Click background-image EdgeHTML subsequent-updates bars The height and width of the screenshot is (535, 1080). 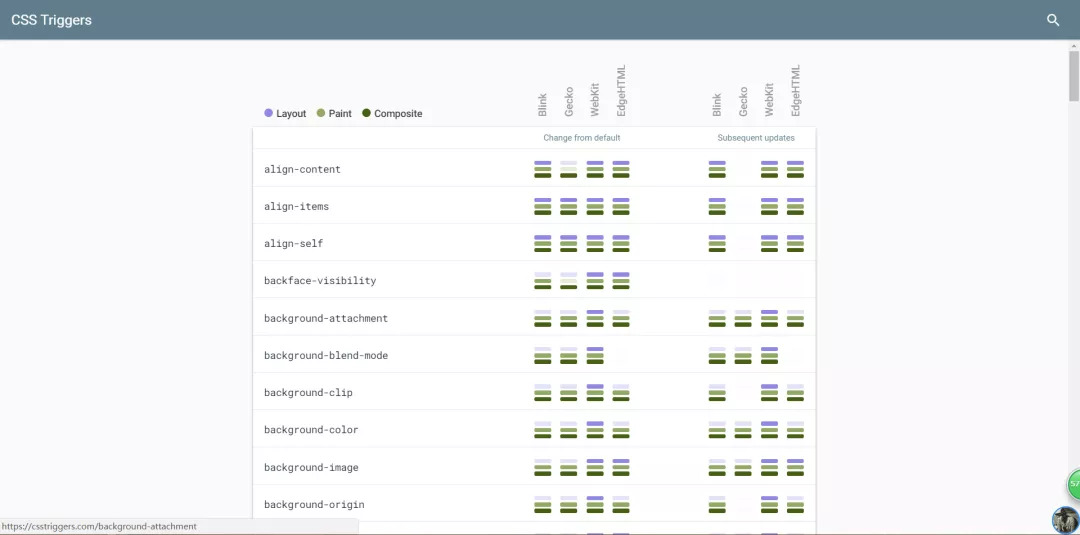coord(795,468)
